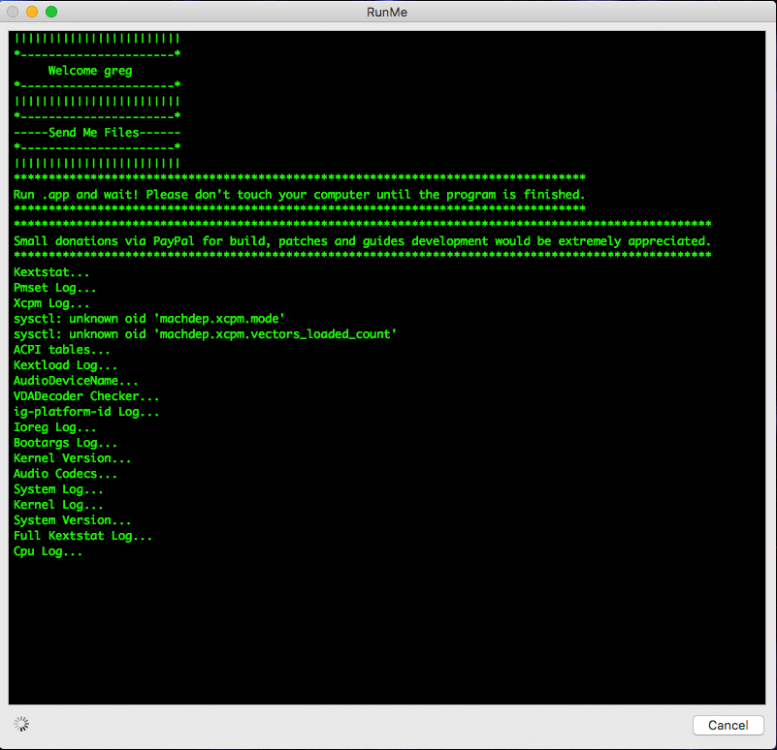Image resolution: width=777 pixels, height=750 pixels.
Task: Select the 'Ioreg Log...' line
Action: [55, 427]
